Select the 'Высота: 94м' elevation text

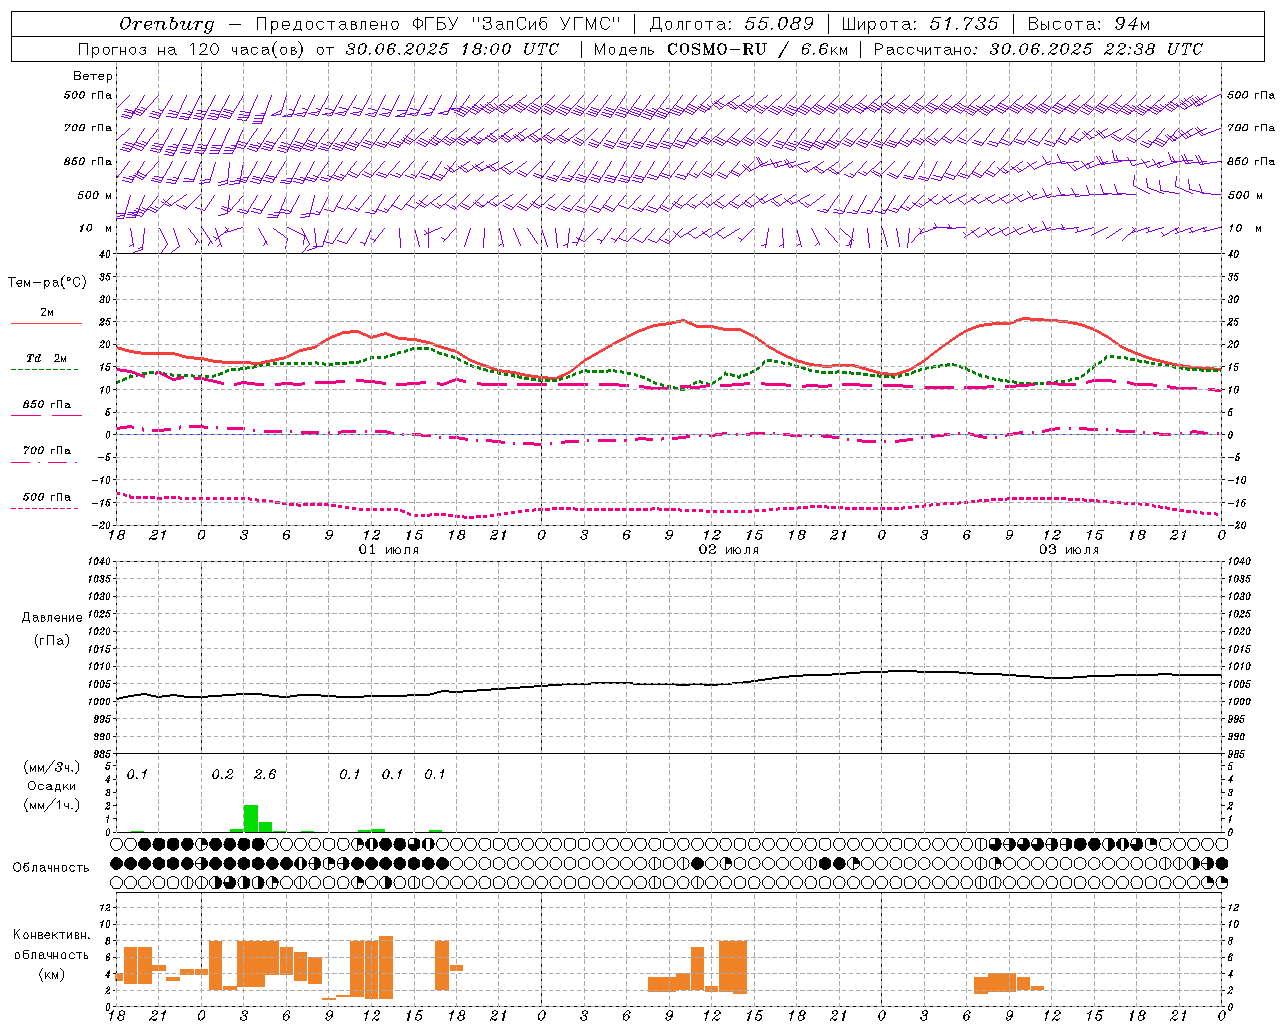[1089, 24]
